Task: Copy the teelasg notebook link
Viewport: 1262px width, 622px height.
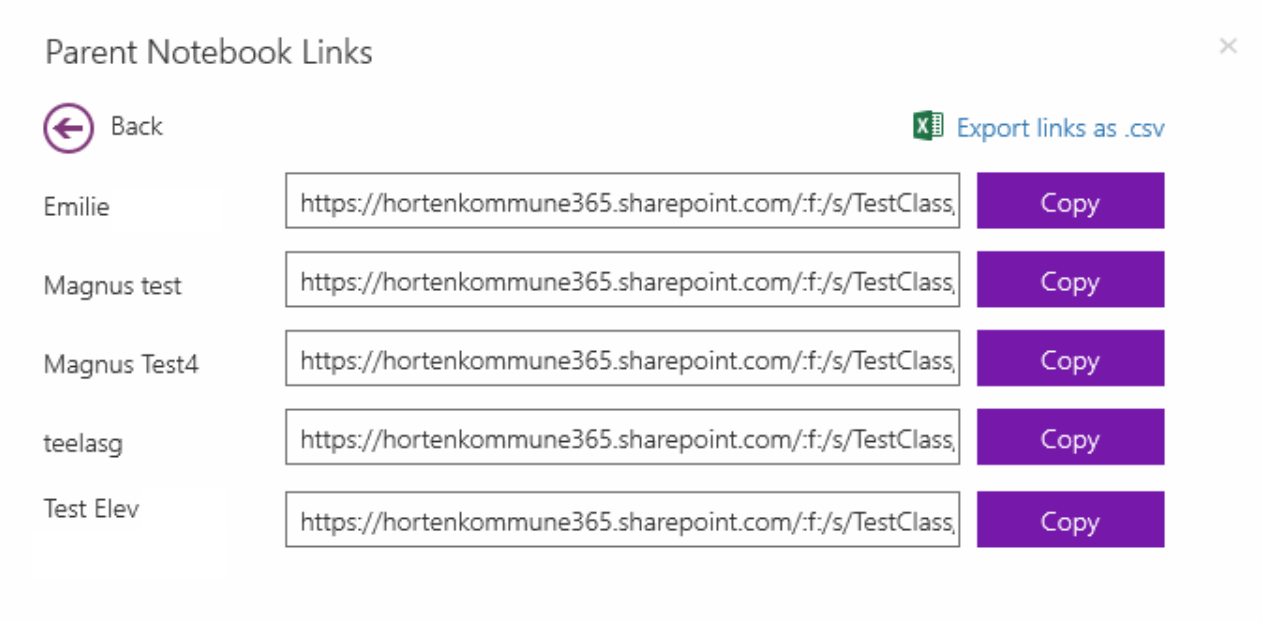Action: point(1070,437)
